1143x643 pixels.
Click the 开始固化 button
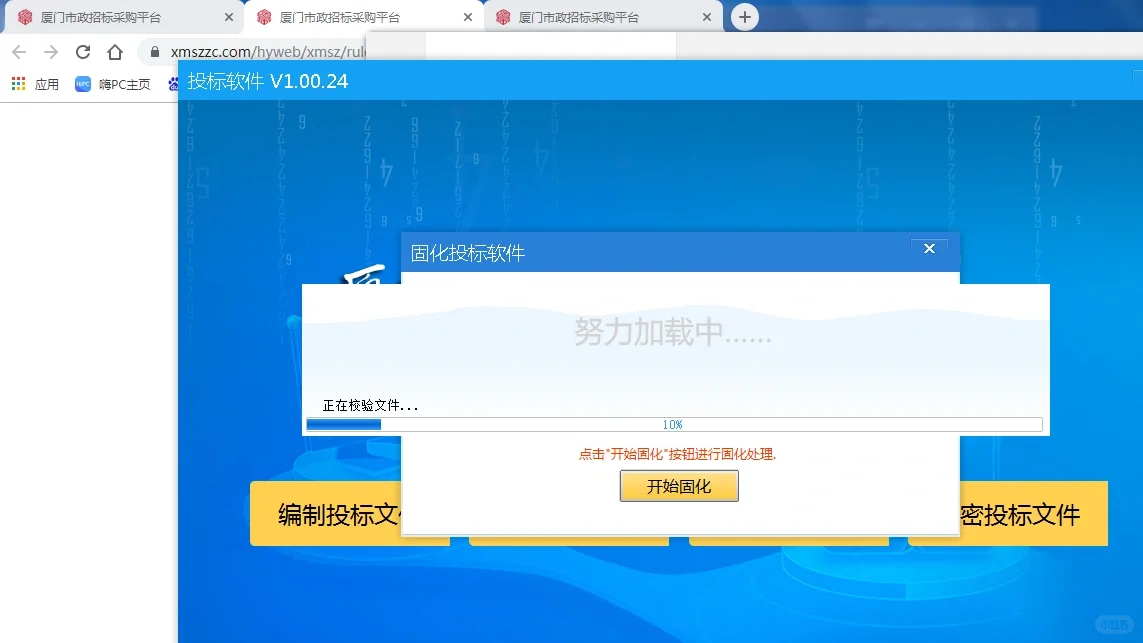[x=679, y=486]
